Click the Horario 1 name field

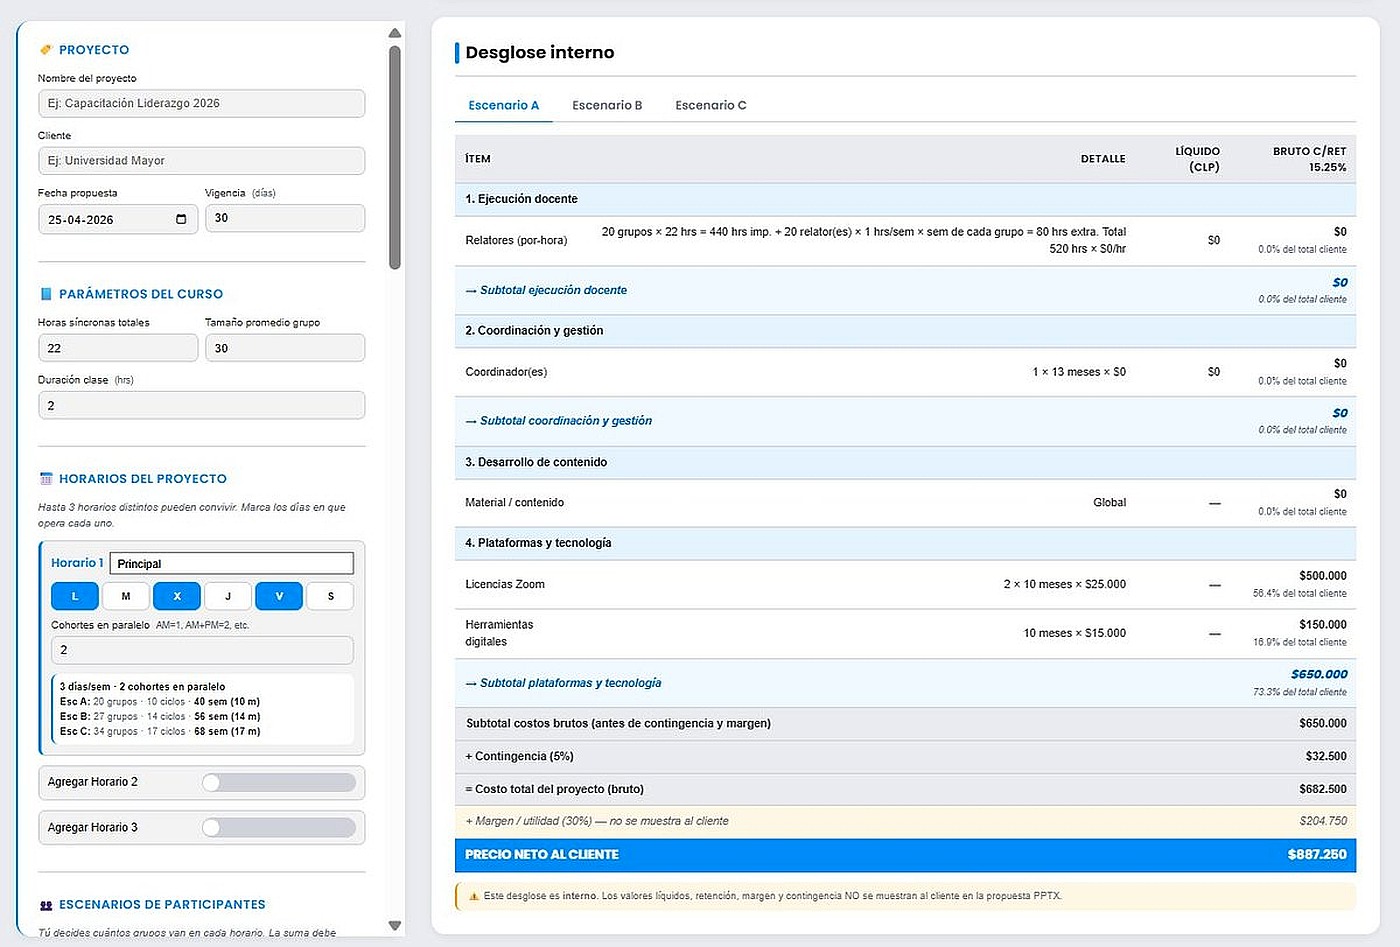coord(231,563)
